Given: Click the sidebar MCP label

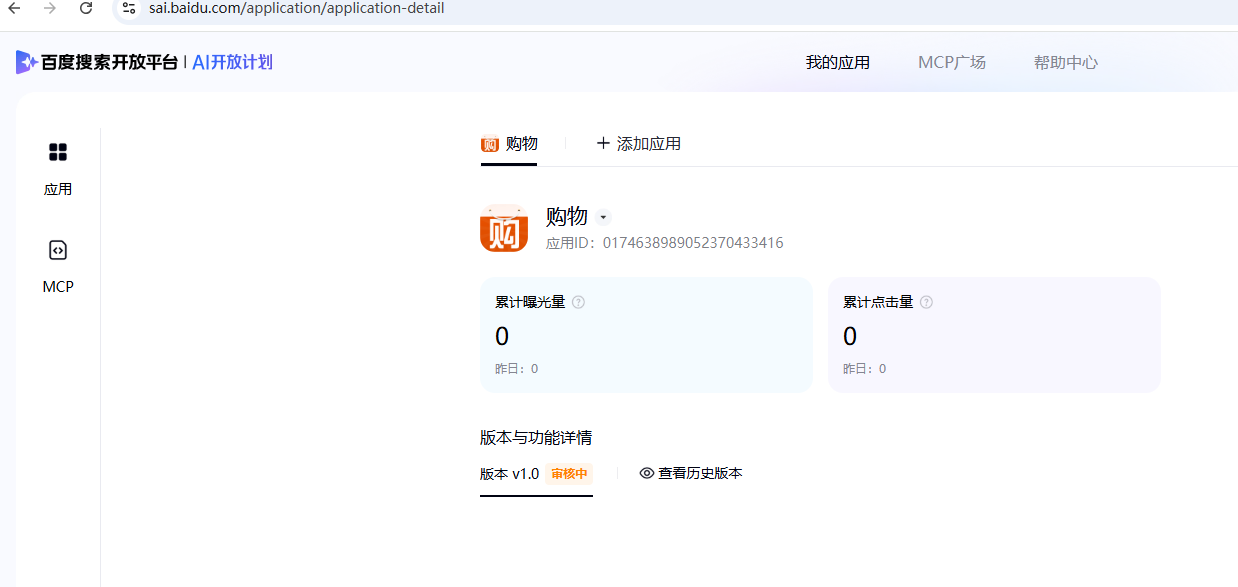Looking at the screenshot, I should [58, 287].
